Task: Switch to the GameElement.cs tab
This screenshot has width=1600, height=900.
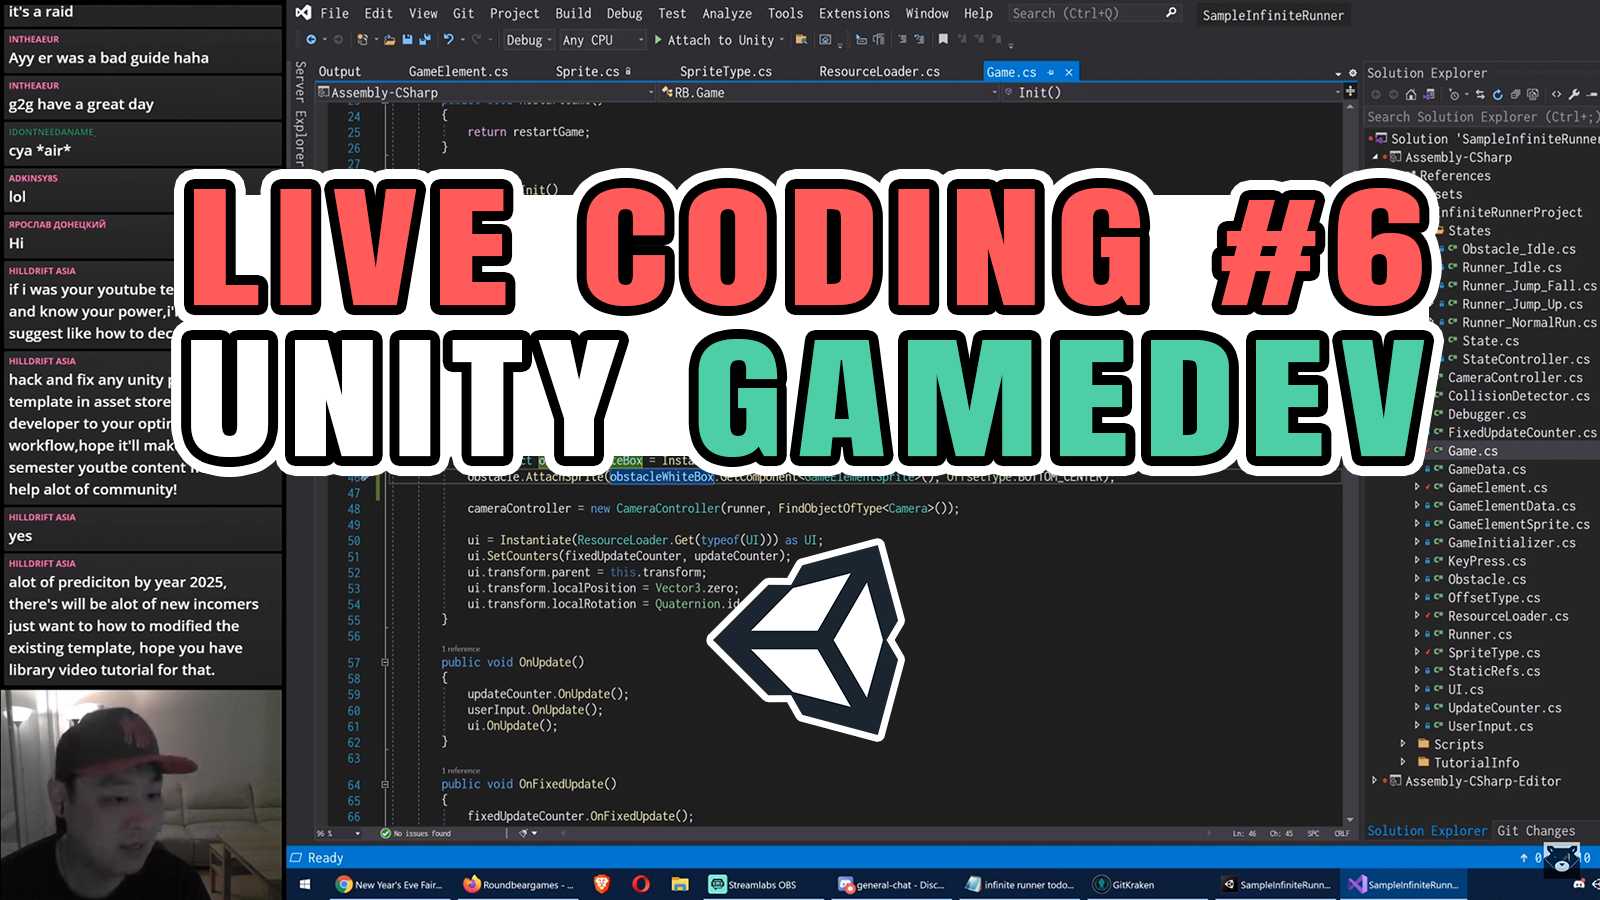Action: (x=458, y=72)
